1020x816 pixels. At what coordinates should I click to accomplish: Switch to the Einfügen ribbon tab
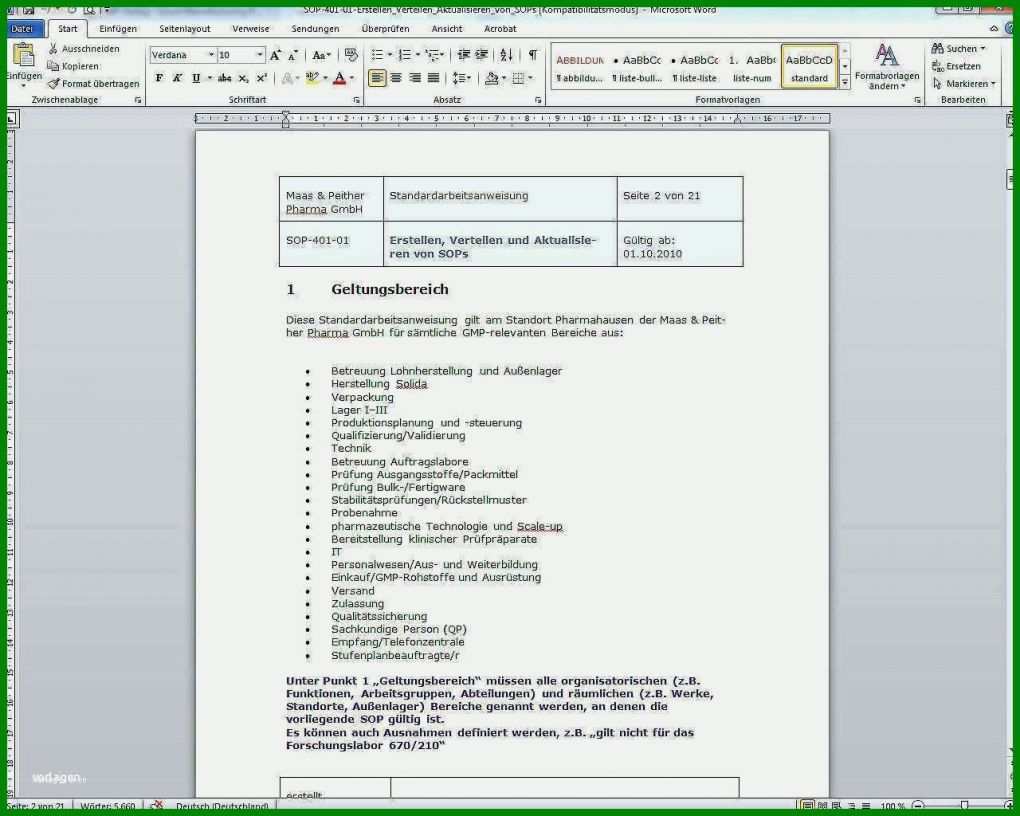point(118,29)
